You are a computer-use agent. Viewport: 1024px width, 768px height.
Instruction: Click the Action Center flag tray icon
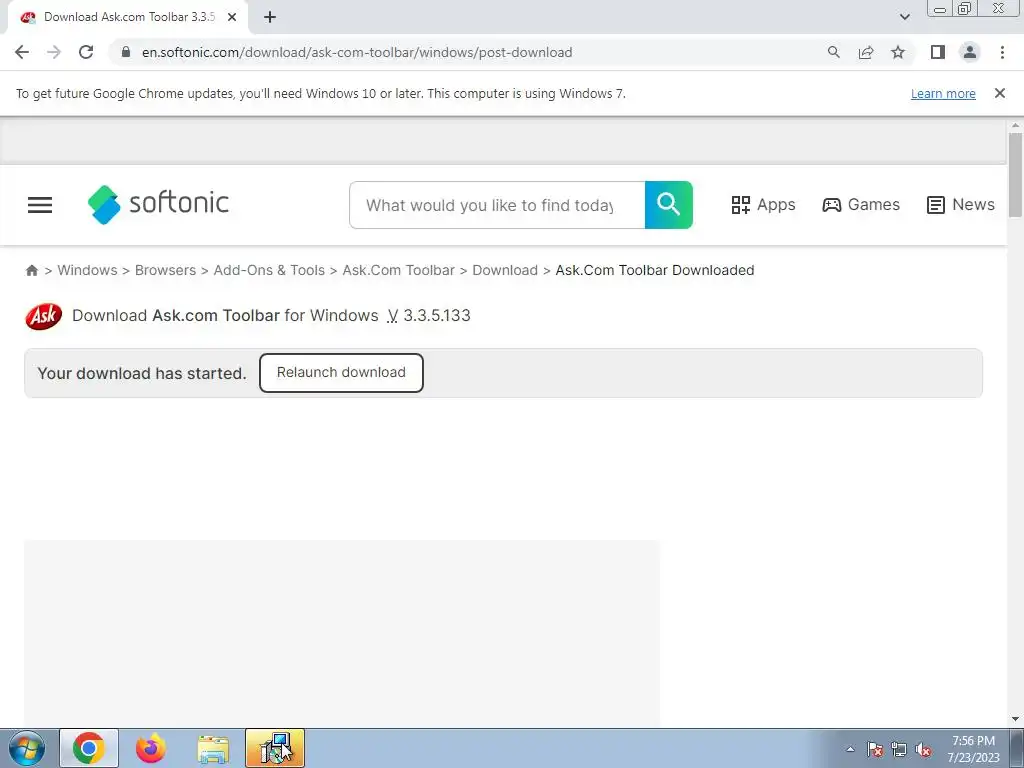875,749
